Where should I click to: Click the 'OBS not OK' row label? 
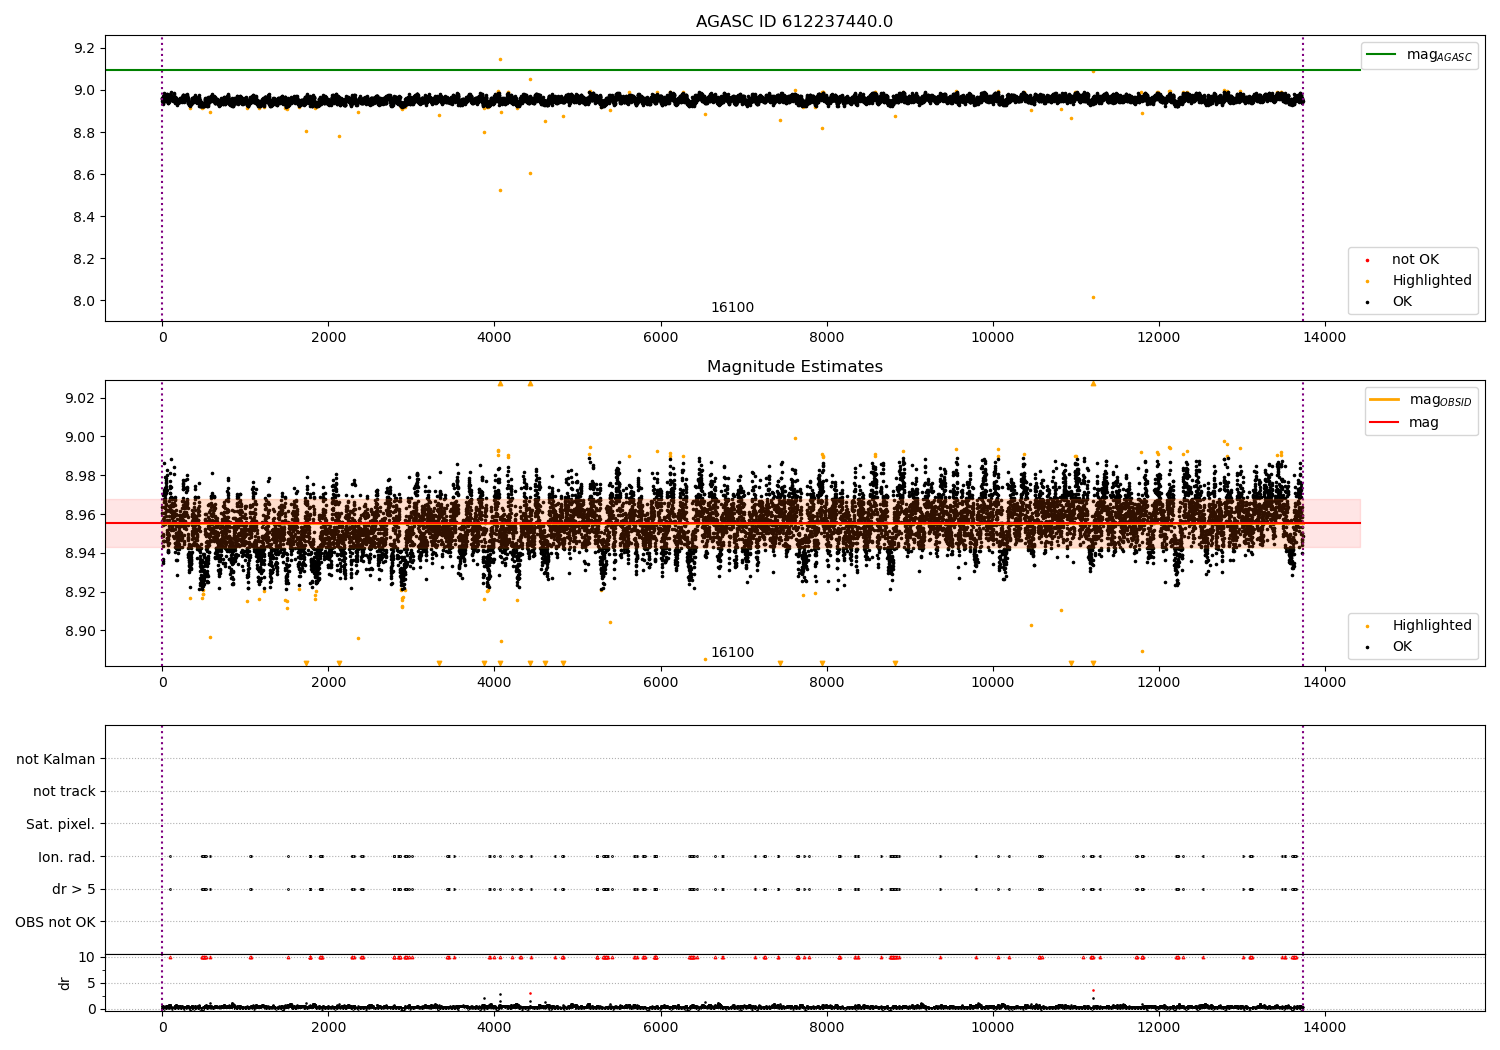coord(56,922)
